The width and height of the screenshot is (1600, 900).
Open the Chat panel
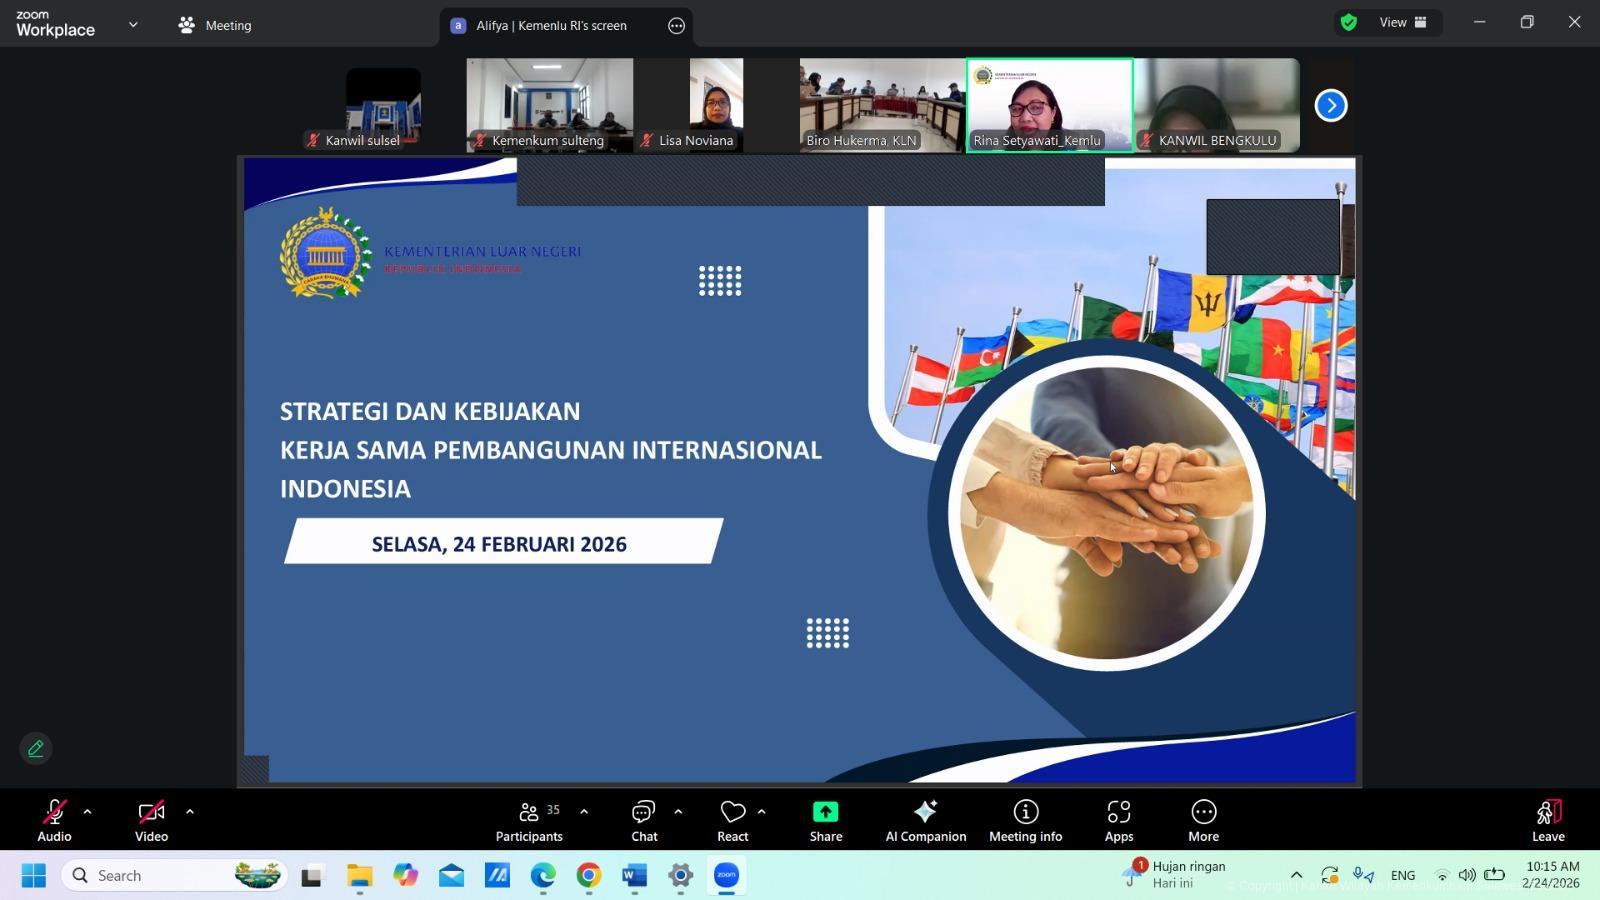pos(644,820)
